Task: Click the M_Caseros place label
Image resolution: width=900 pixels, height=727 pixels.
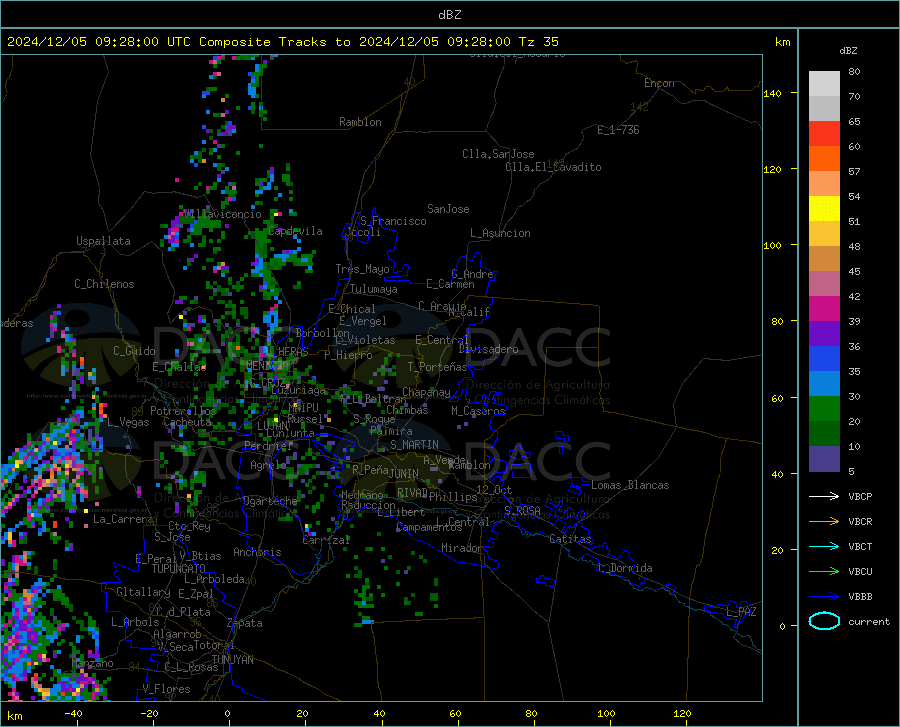Action: (x=478, y=411)
